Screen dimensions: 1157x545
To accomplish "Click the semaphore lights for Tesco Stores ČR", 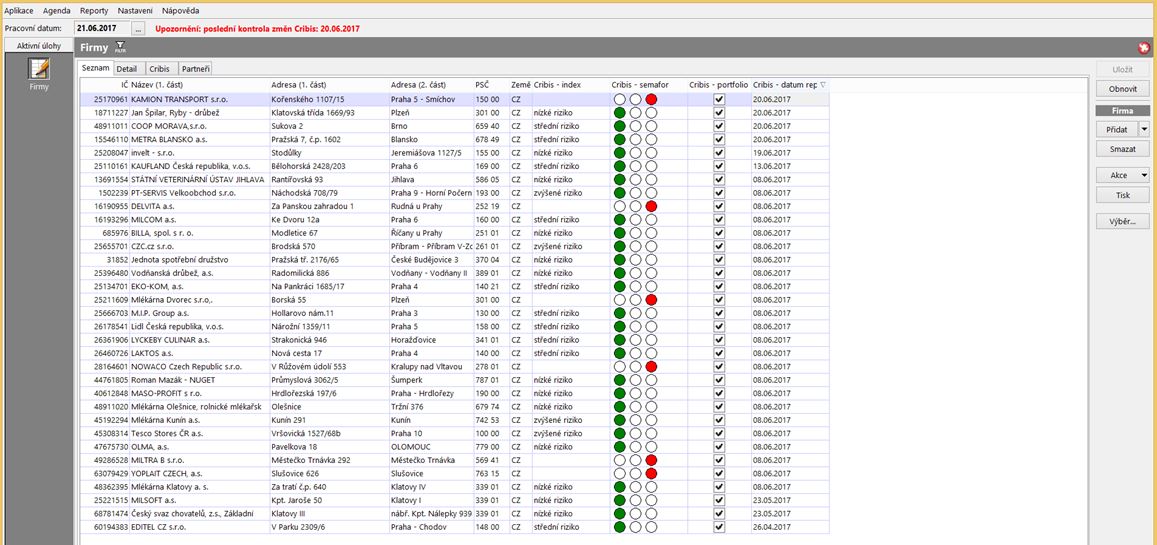I will pos(635,434).
